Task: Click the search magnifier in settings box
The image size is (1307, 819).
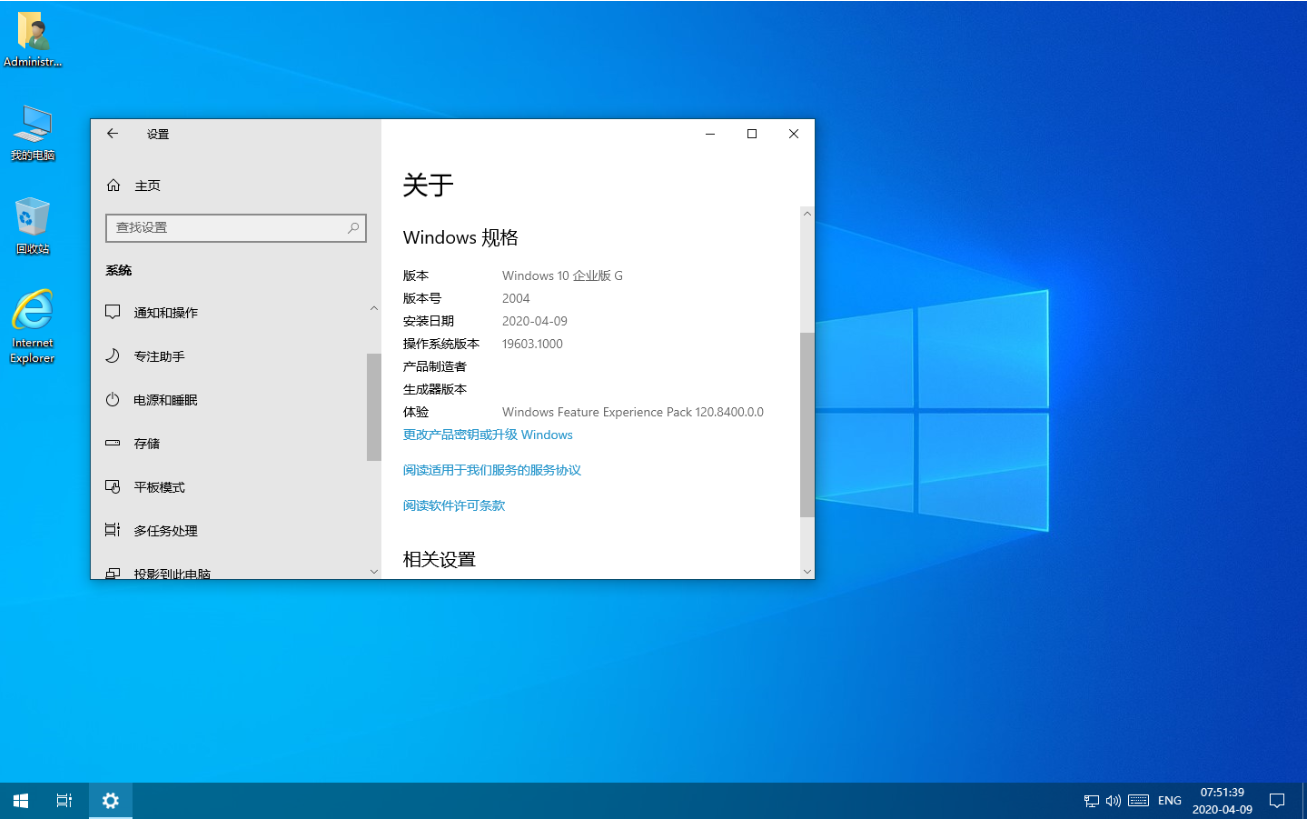Action: point(353,228)
